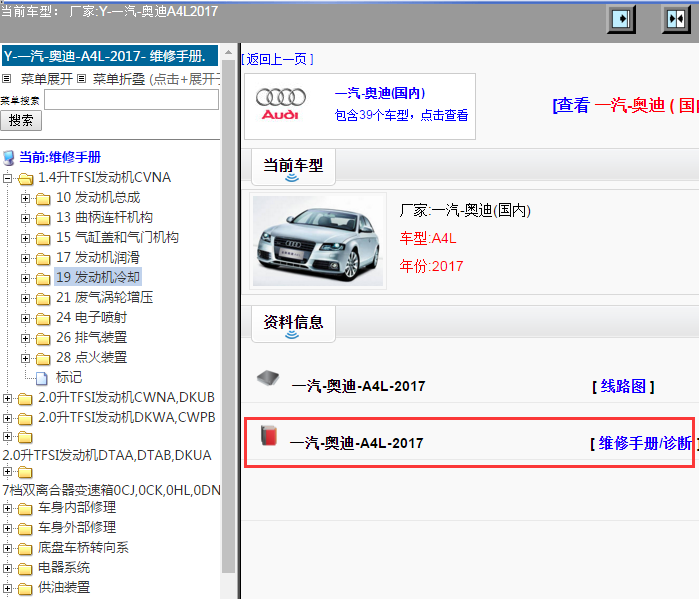Expand the 19 发动机冷却 node
Screen dimensions: 699x599
point(25,278)
